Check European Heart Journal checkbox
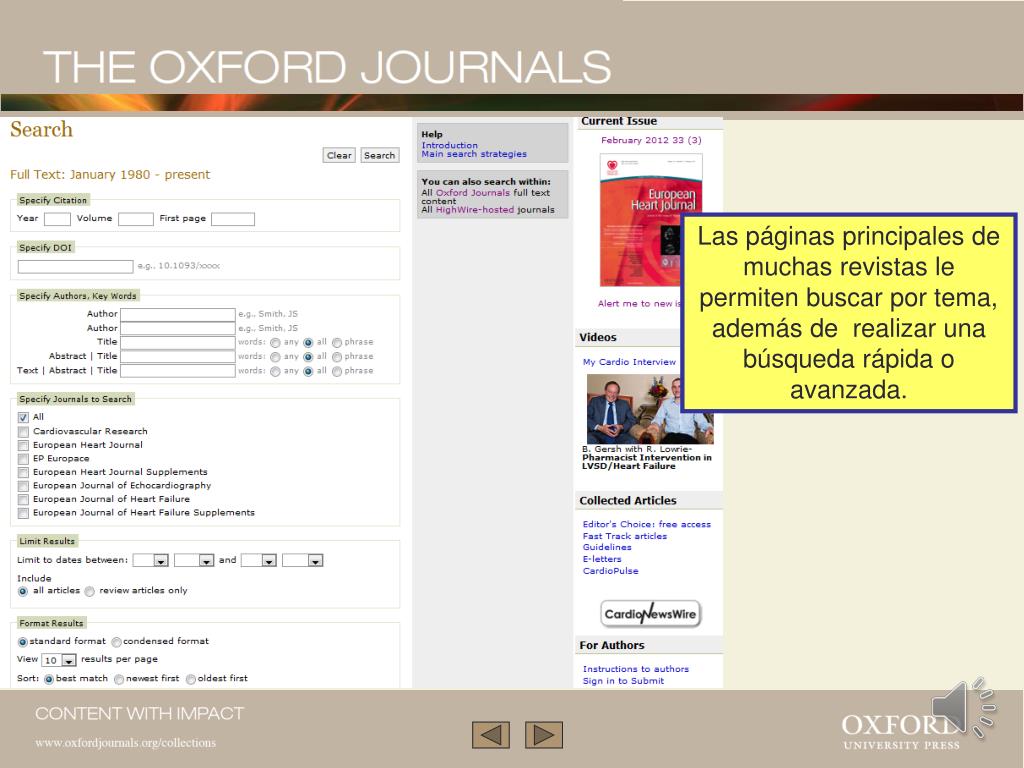This screenshot has height=768, width=1024. [24, 445]
